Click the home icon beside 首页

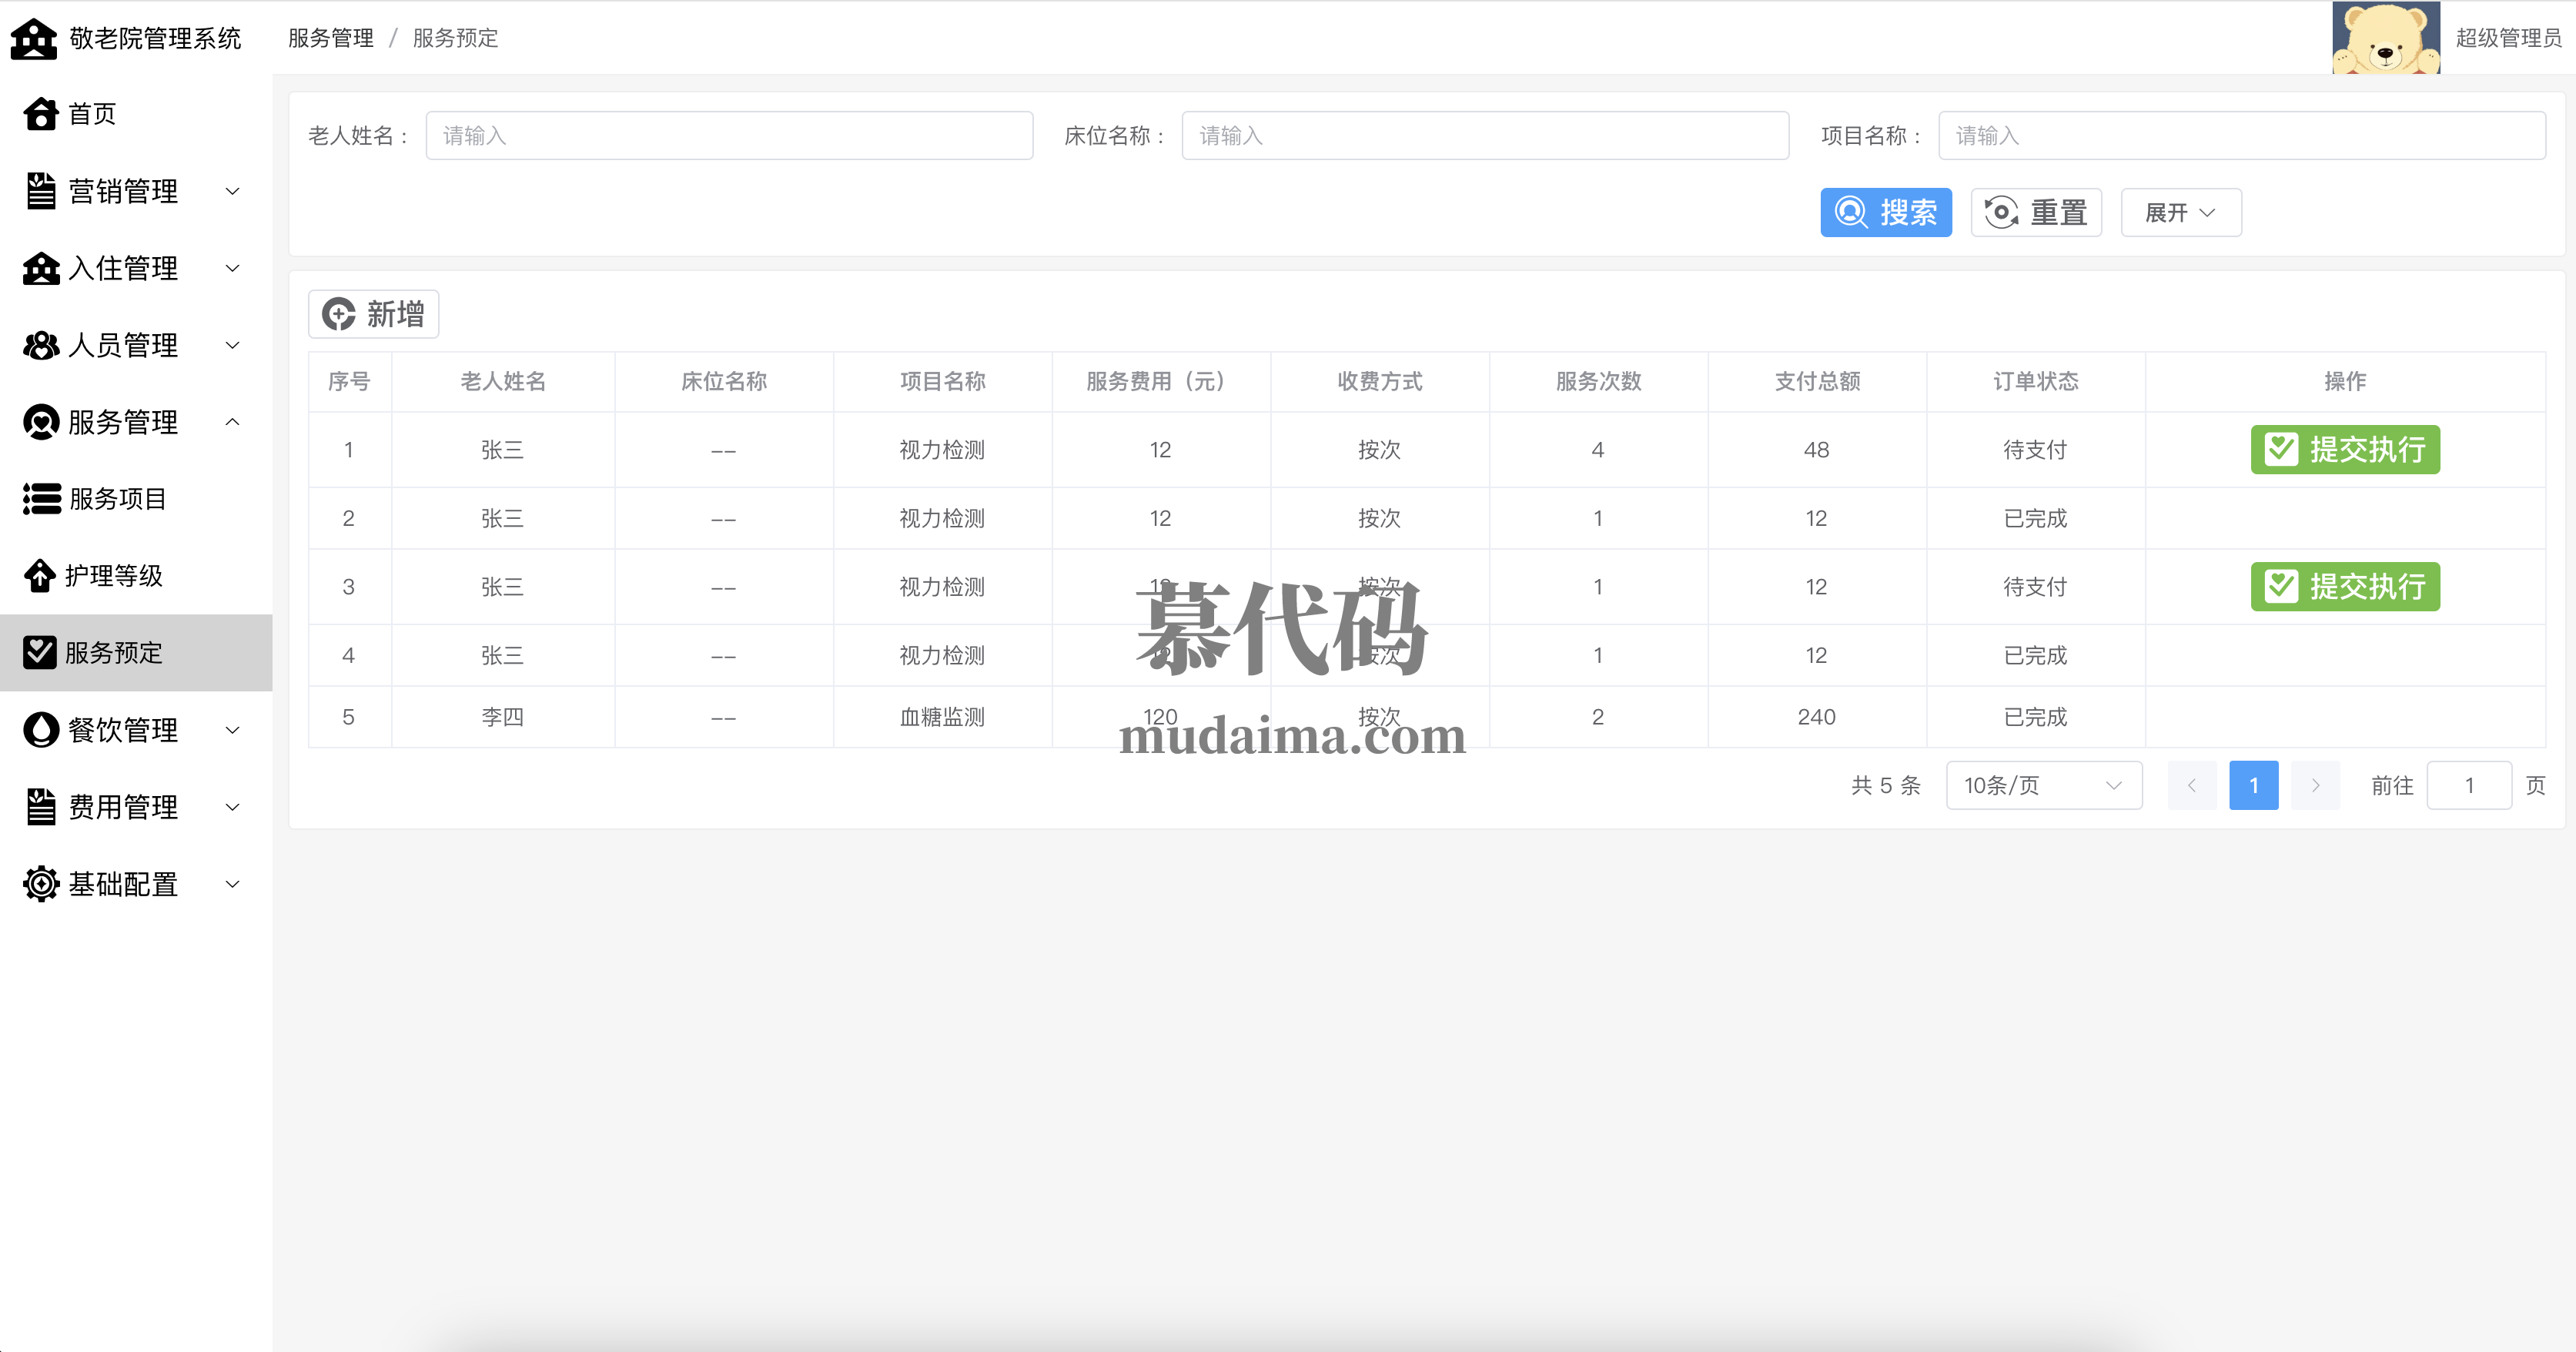tap(41, 114)
